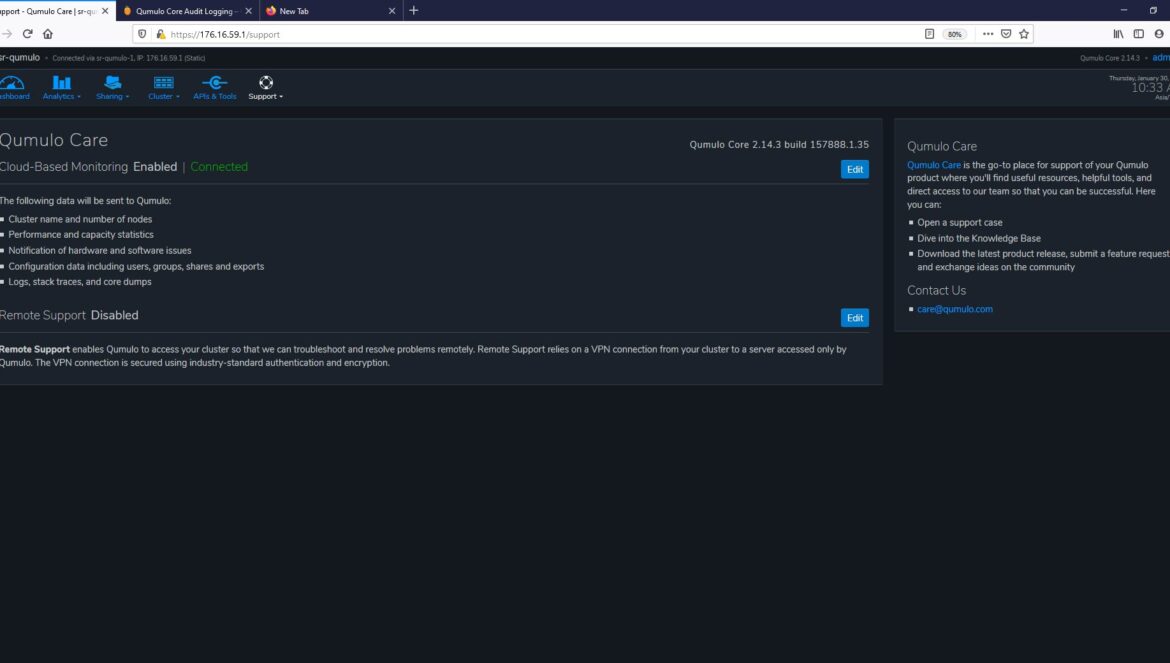Click 'Dive into the Knowledge Base' item
Screen dimensions: 1170x663
(979, 238)
